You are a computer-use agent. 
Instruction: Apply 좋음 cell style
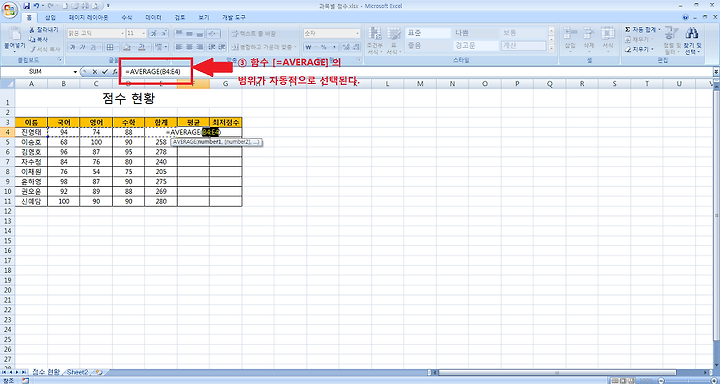click(427, 46)
